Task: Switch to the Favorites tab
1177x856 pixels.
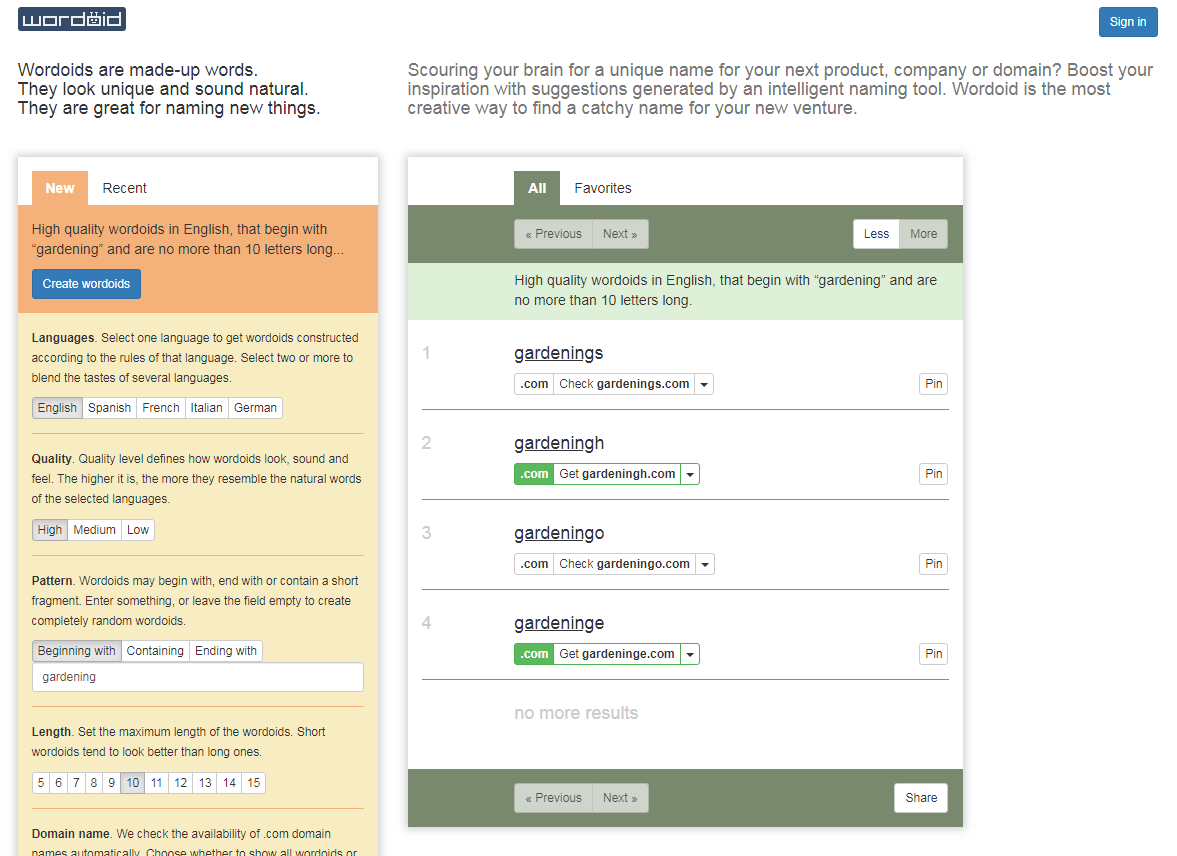Action: click(x=603, y=188)
